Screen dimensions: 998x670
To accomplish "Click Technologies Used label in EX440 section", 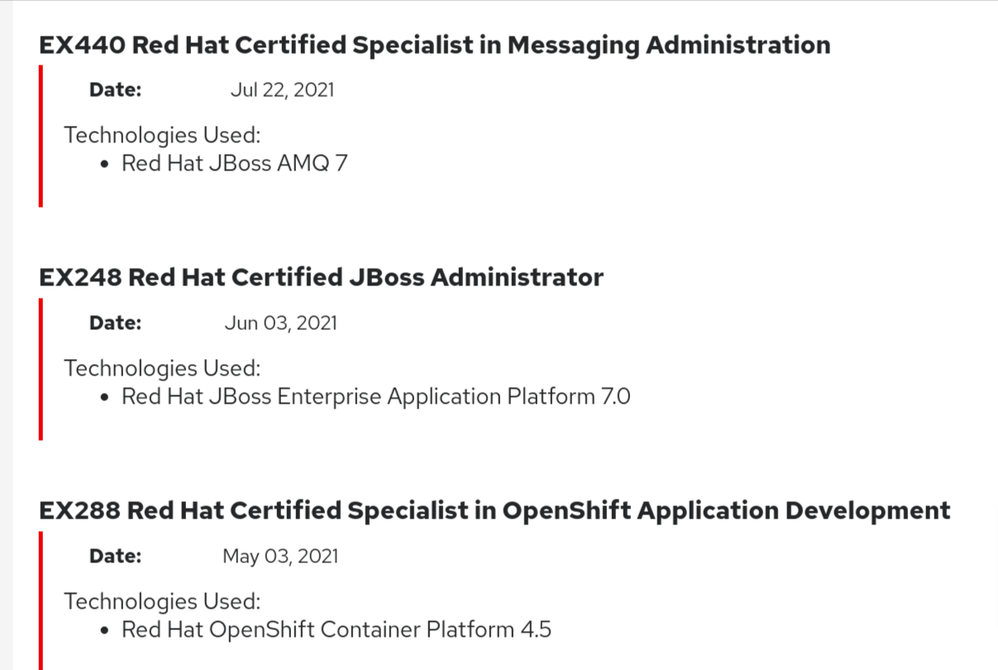I will tap(162, 135).
